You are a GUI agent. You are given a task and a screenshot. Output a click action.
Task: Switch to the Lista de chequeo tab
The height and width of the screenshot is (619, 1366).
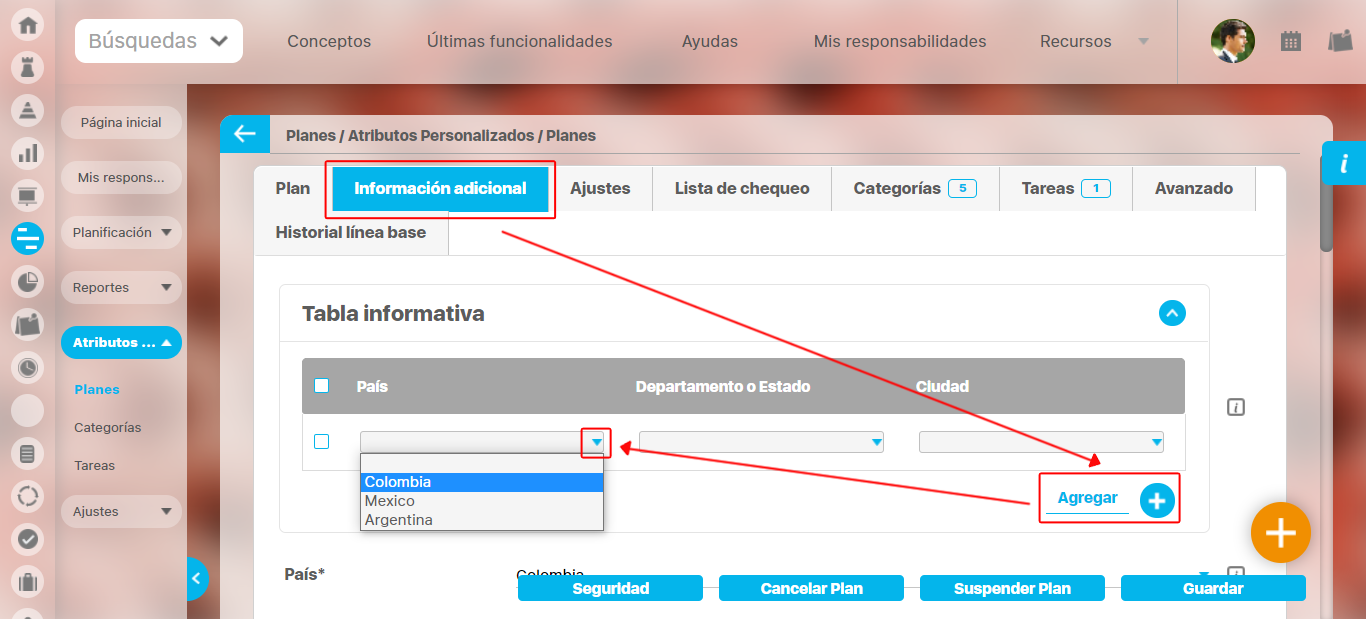pyautogui.click(x=741, y=188)
